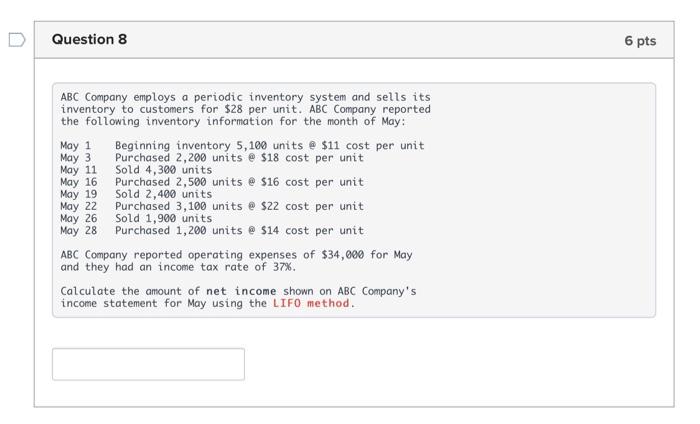Select the 'May 3 Purchased 2,200 units' line
The image size is (700, 424).
click(x=212, y=158)
